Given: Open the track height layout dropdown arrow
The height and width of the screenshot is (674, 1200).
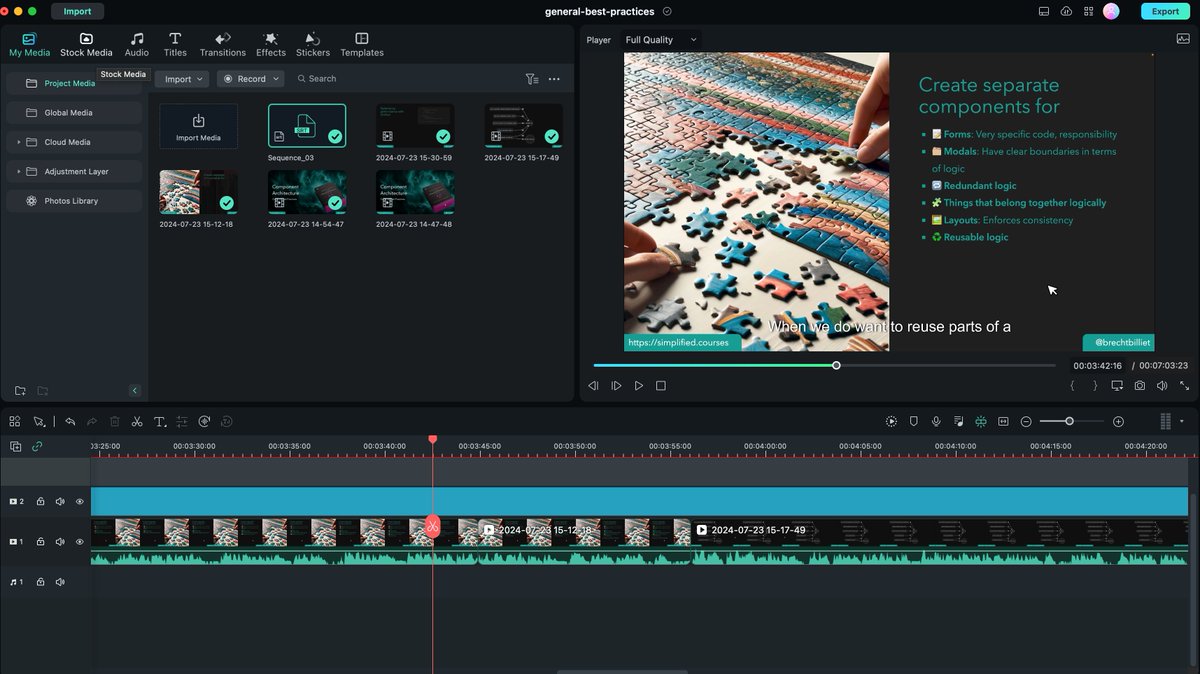Looking at the screenshot, I should tap(1182, 422).
